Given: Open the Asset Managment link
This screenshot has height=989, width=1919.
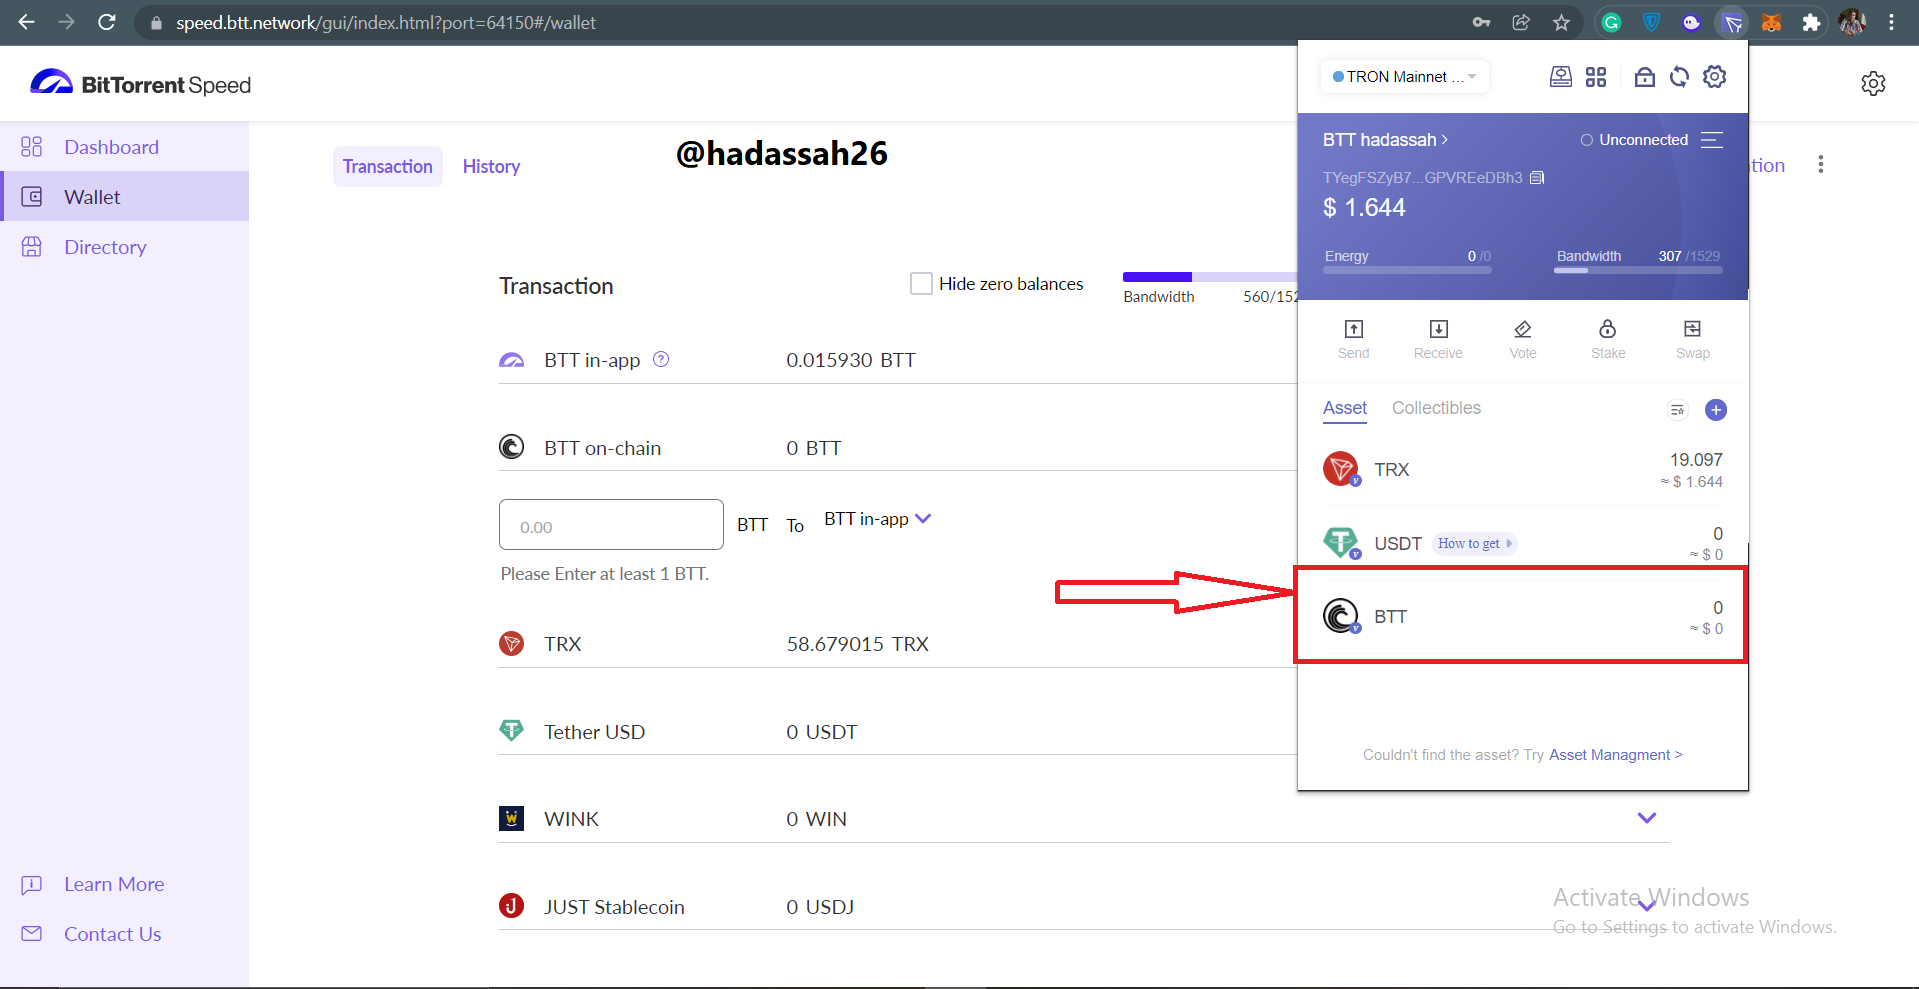Looking at the screenshot, I should pos(1616,755).
